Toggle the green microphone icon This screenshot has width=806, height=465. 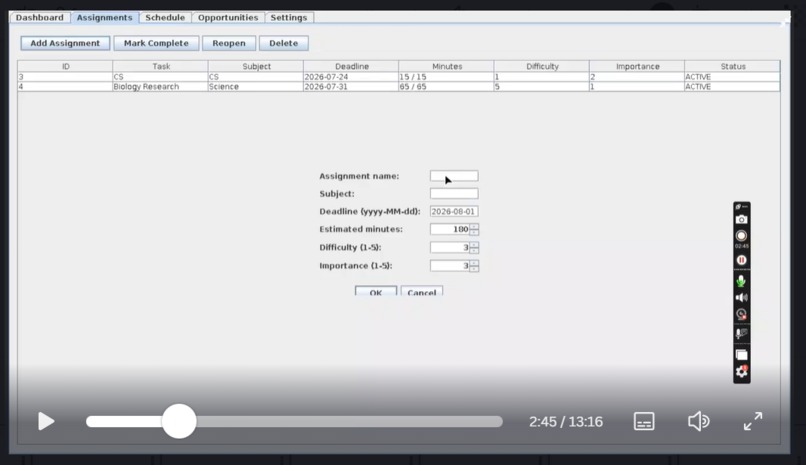pyautogui.click(x=741, y=281)
